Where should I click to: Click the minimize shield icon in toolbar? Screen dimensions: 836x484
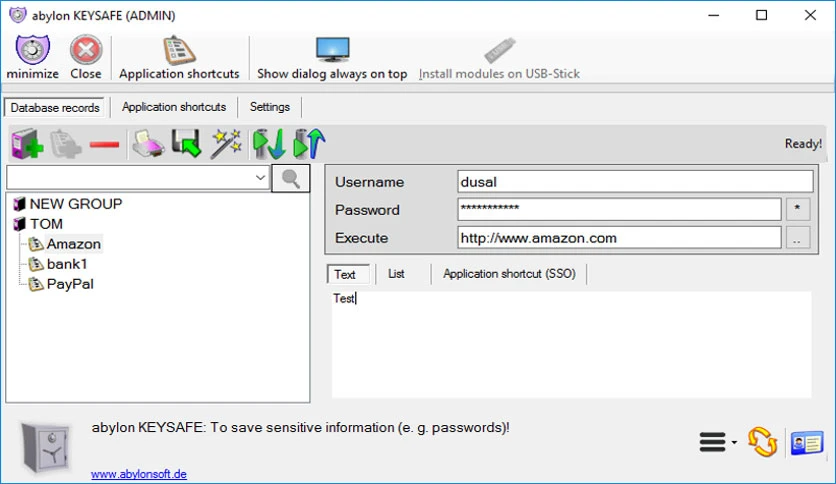click(x=33, y=50)
